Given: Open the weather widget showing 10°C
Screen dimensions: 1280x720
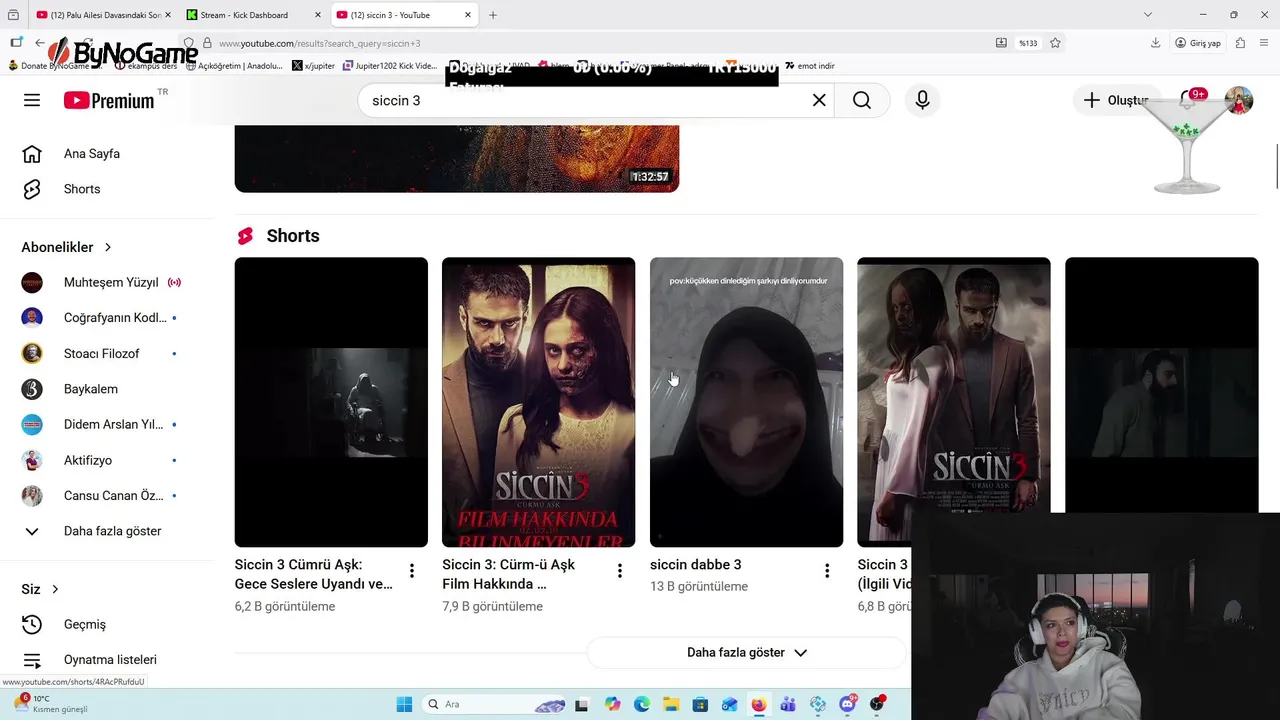Looking at the screenshot, I should click(50, 703).
